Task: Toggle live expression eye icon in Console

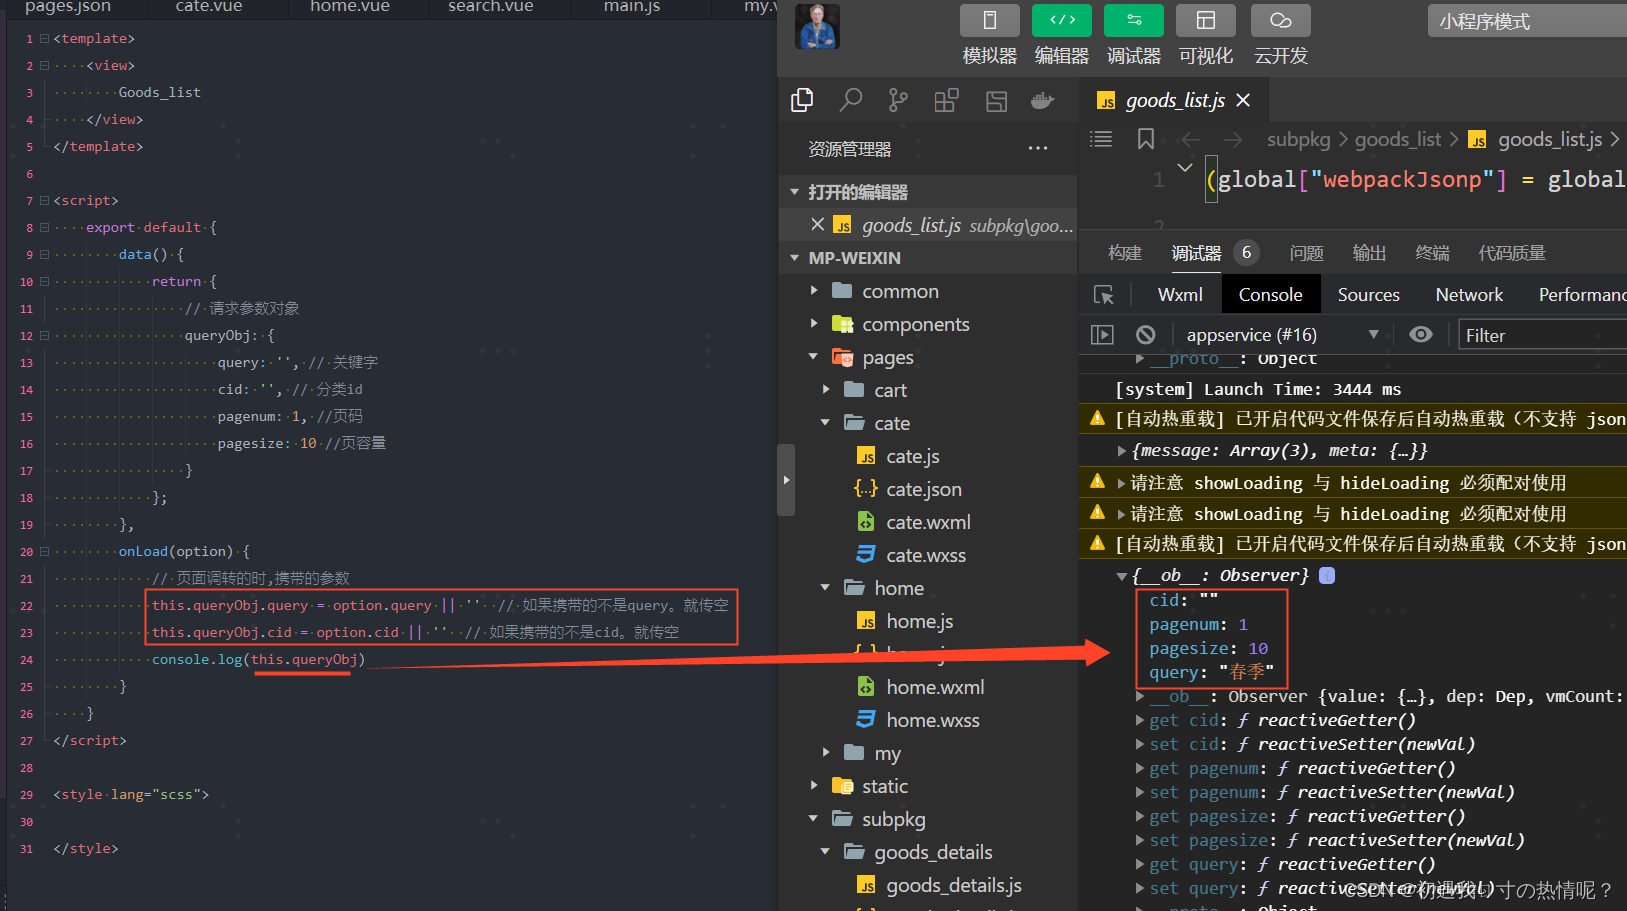Action: (x=1420, y=335)
